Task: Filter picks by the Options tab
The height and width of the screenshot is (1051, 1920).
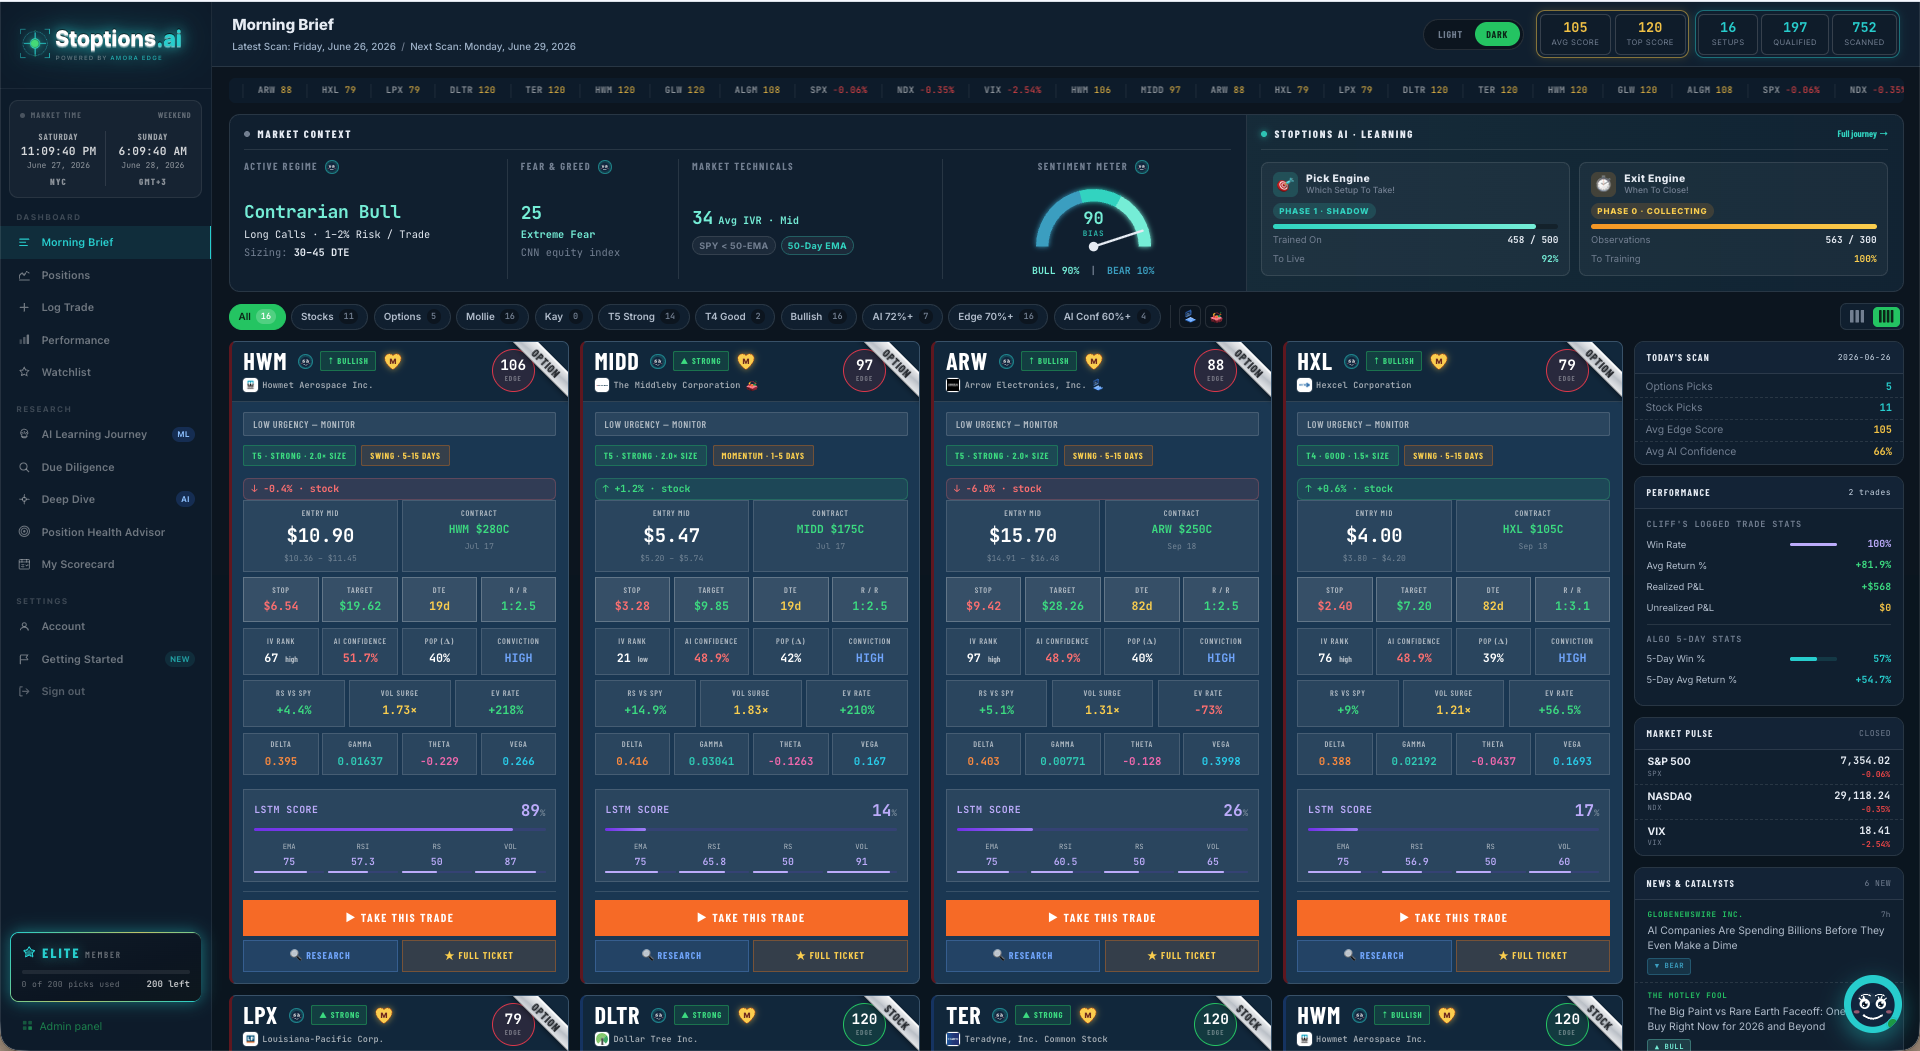Action: (410, 317)
